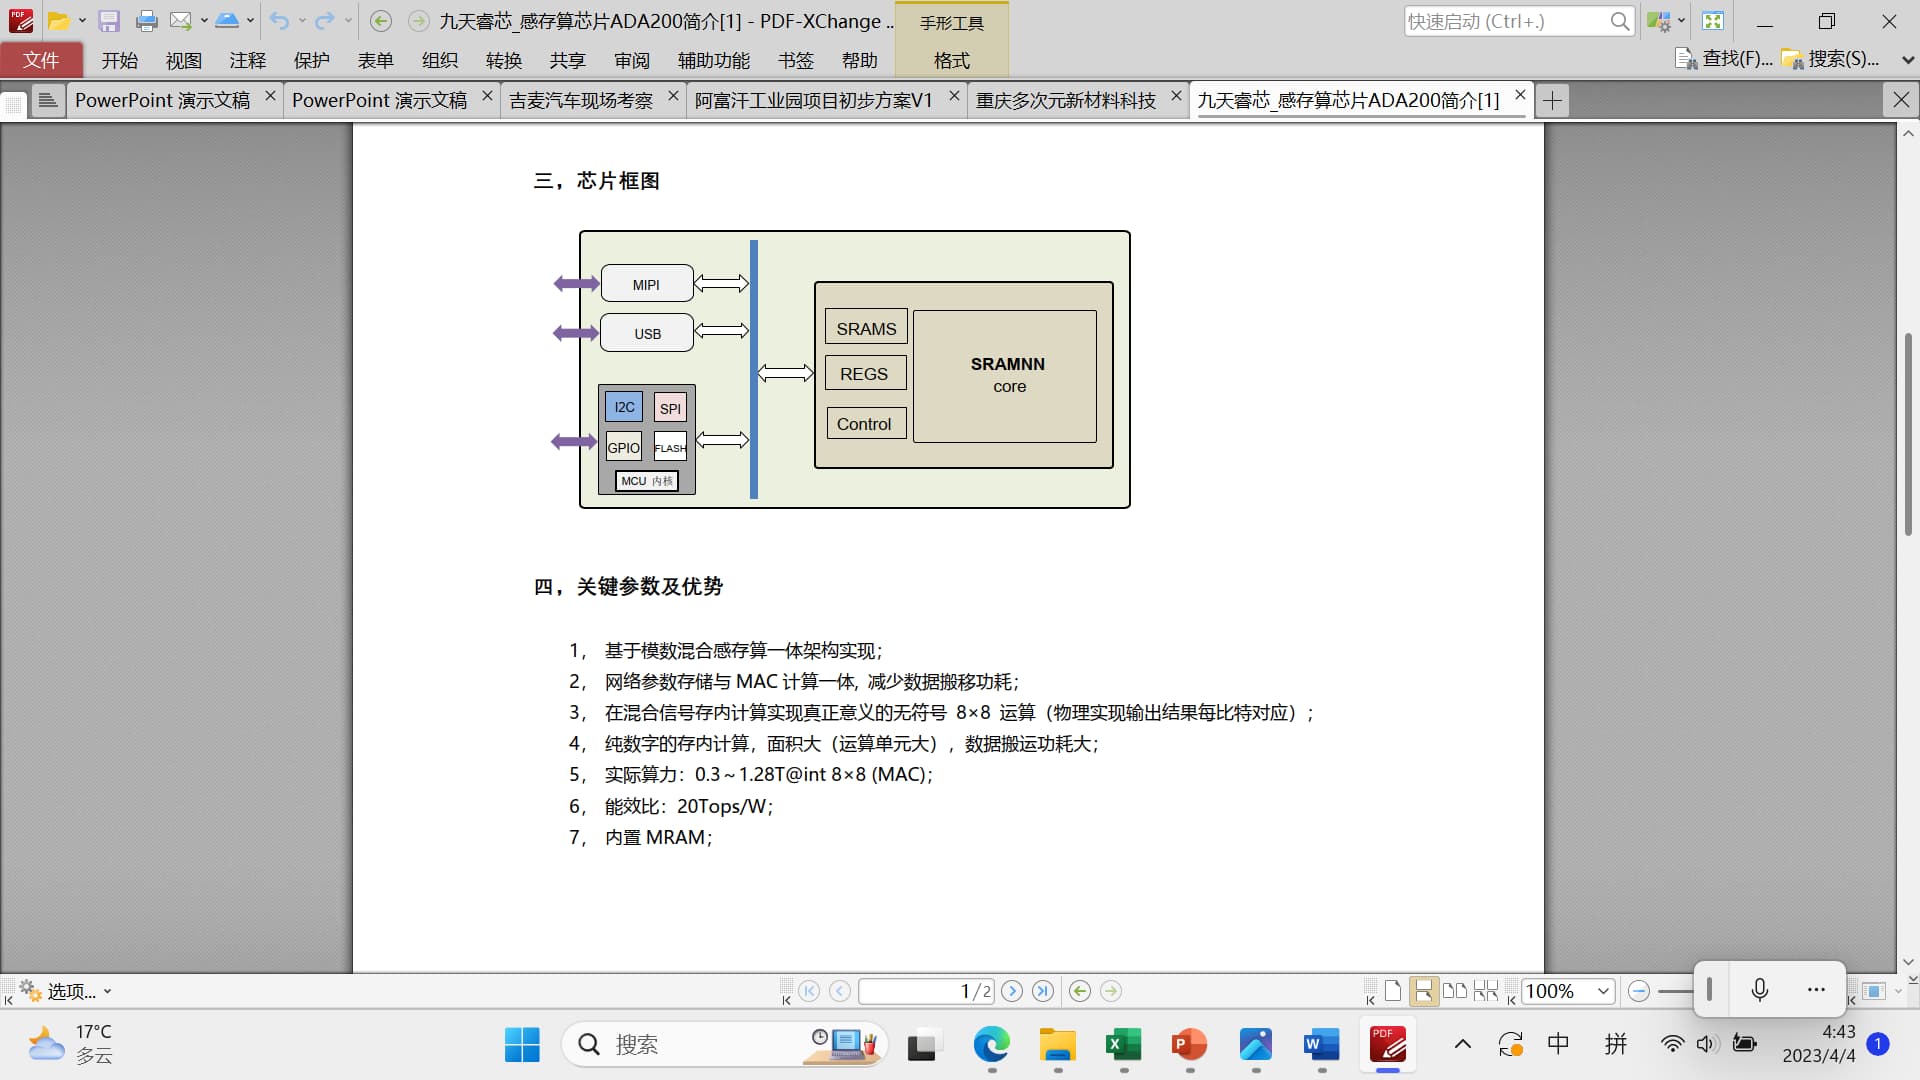This screenshot has width=1920, height=1080.
Task: Switch to two pages layout
Action: (x=1455, y=991)
